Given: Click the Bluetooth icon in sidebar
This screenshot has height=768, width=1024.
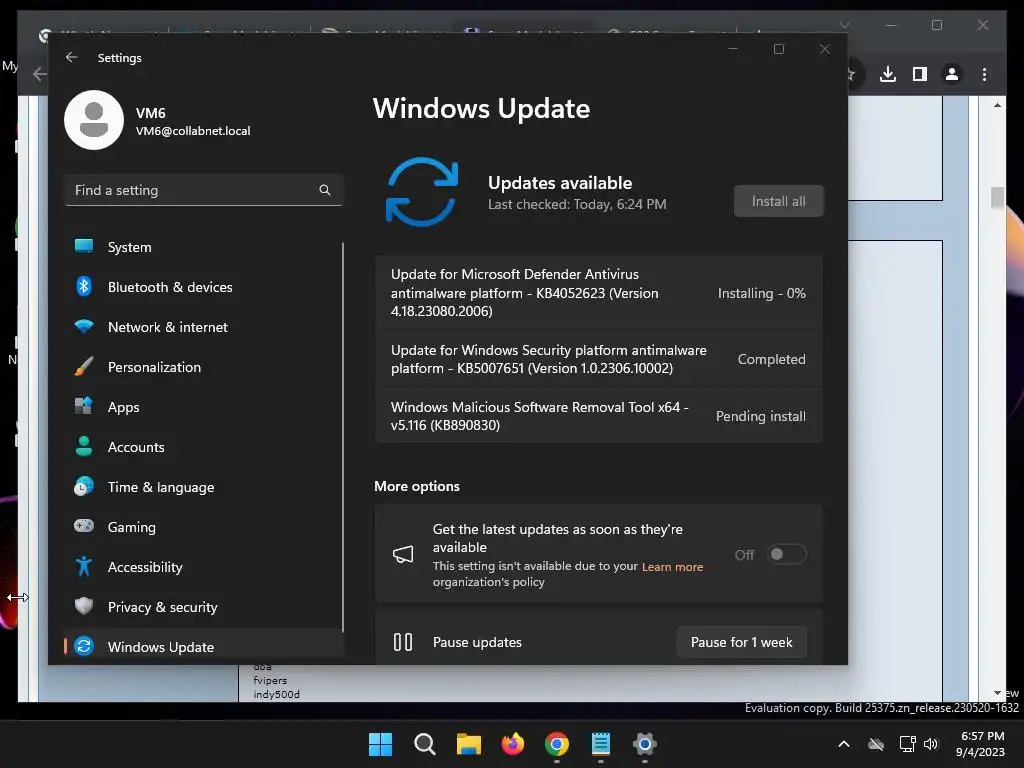Looking at the screenshot, I should coord(84,286).
